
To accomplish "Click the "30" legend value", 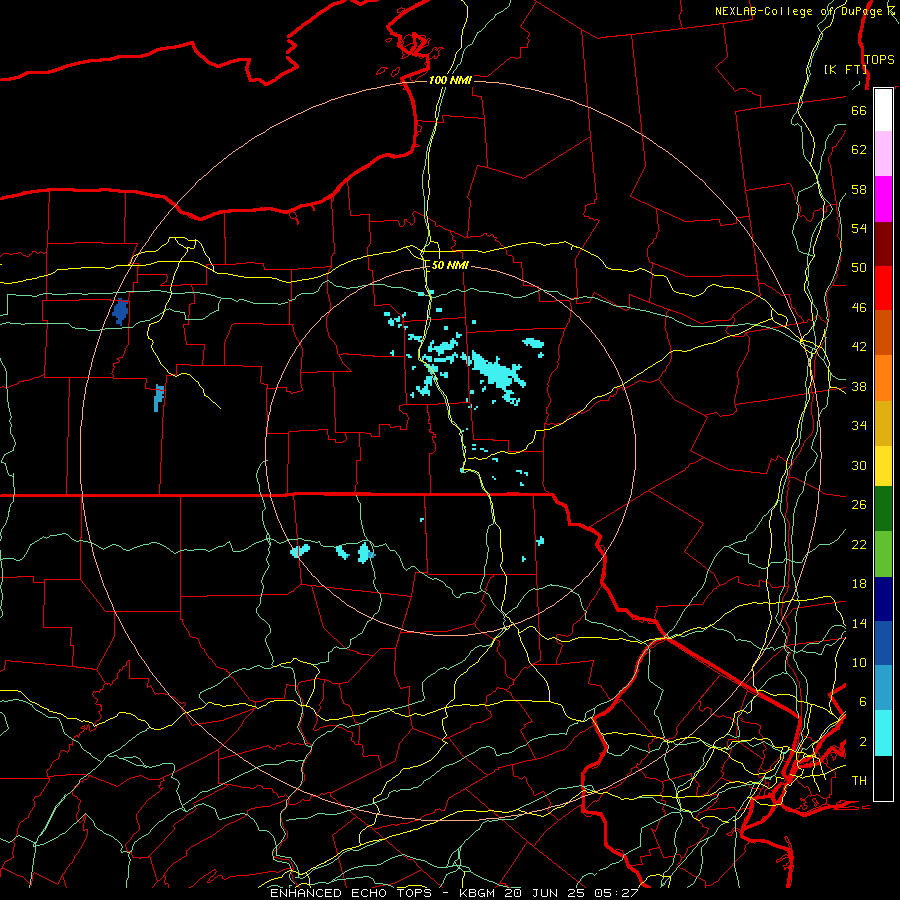I will pyautogui.click(x=859, y=465).
